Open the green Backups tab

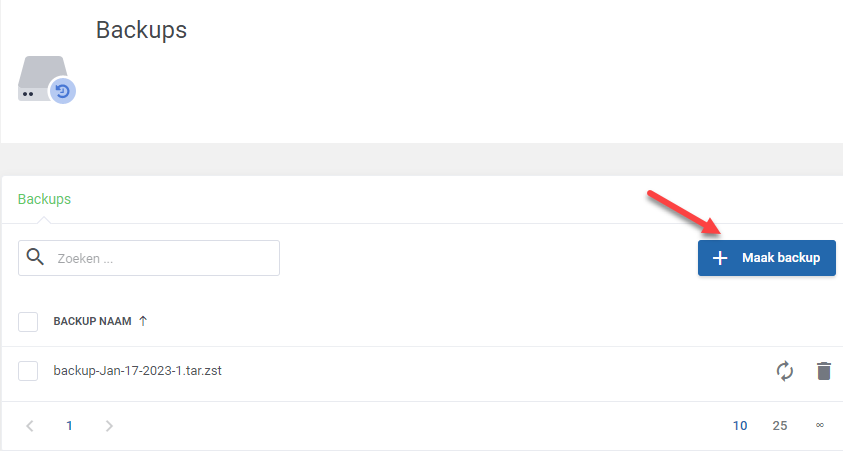coord(44,199)
